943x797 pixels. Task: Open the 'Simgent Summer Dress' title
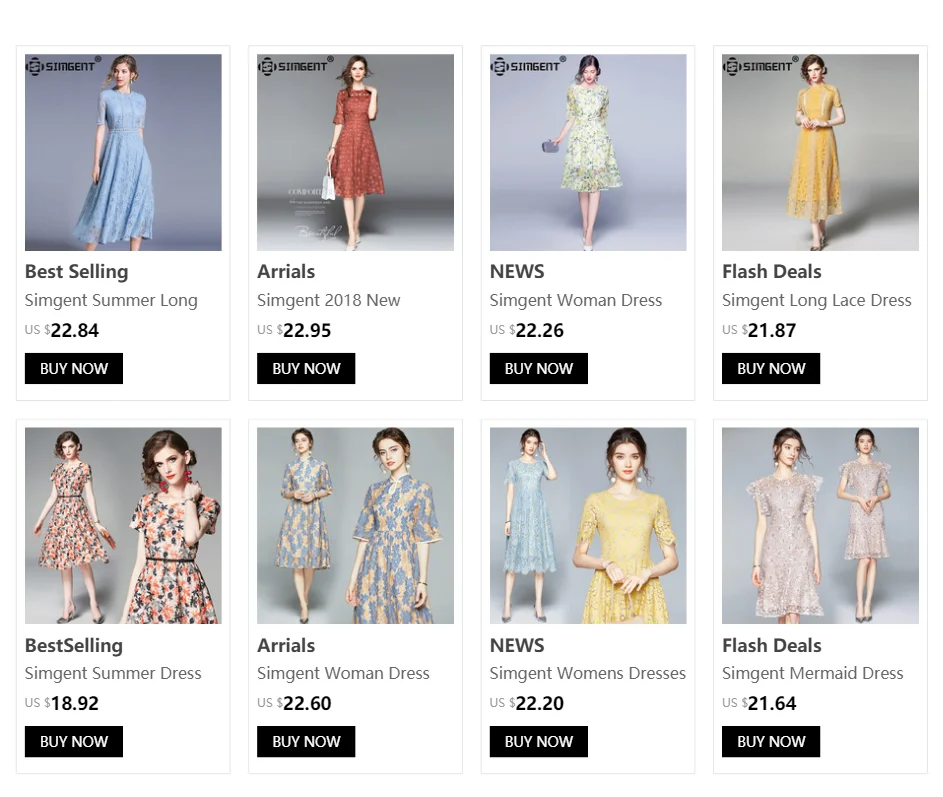tap(113, 673)
